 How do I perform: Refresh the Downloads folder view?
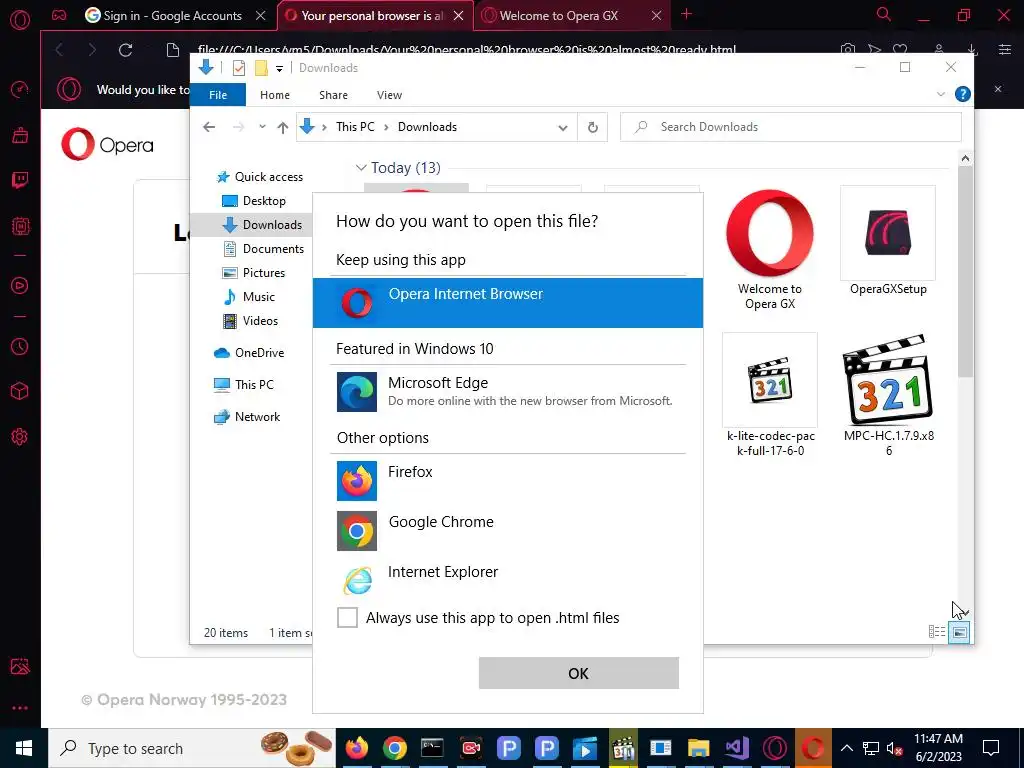coord(592,127)
